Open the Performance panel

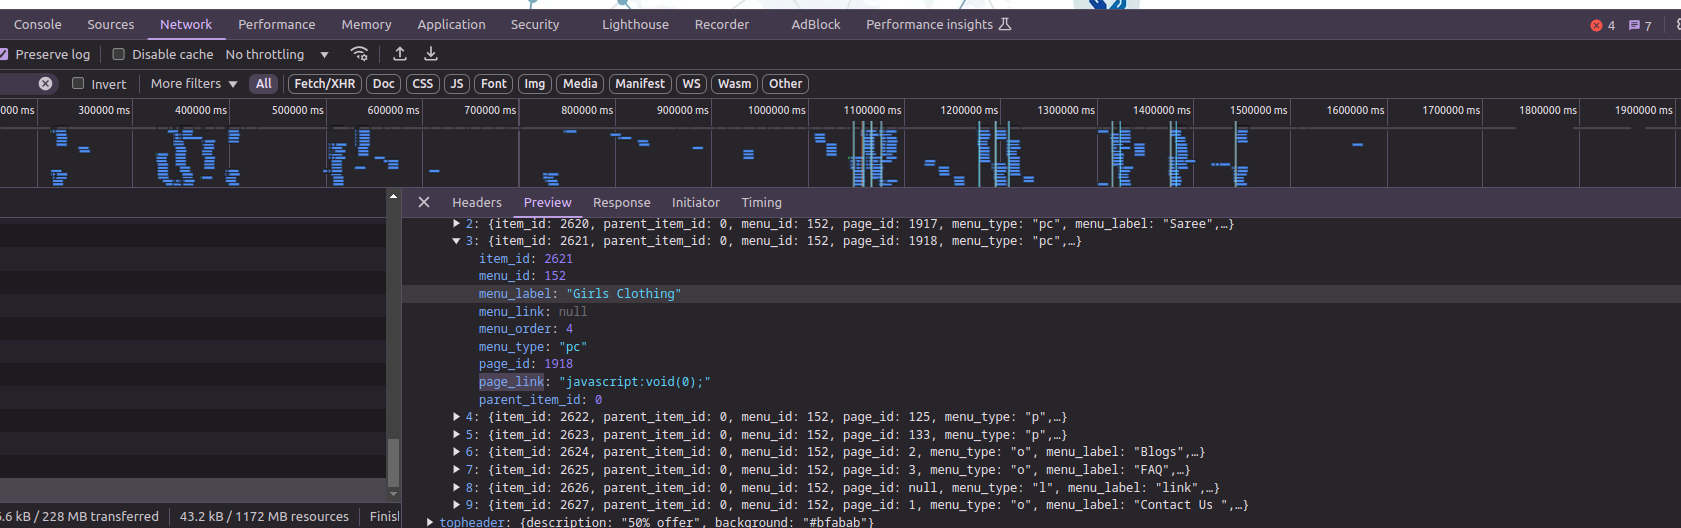(x=276, y=24)
